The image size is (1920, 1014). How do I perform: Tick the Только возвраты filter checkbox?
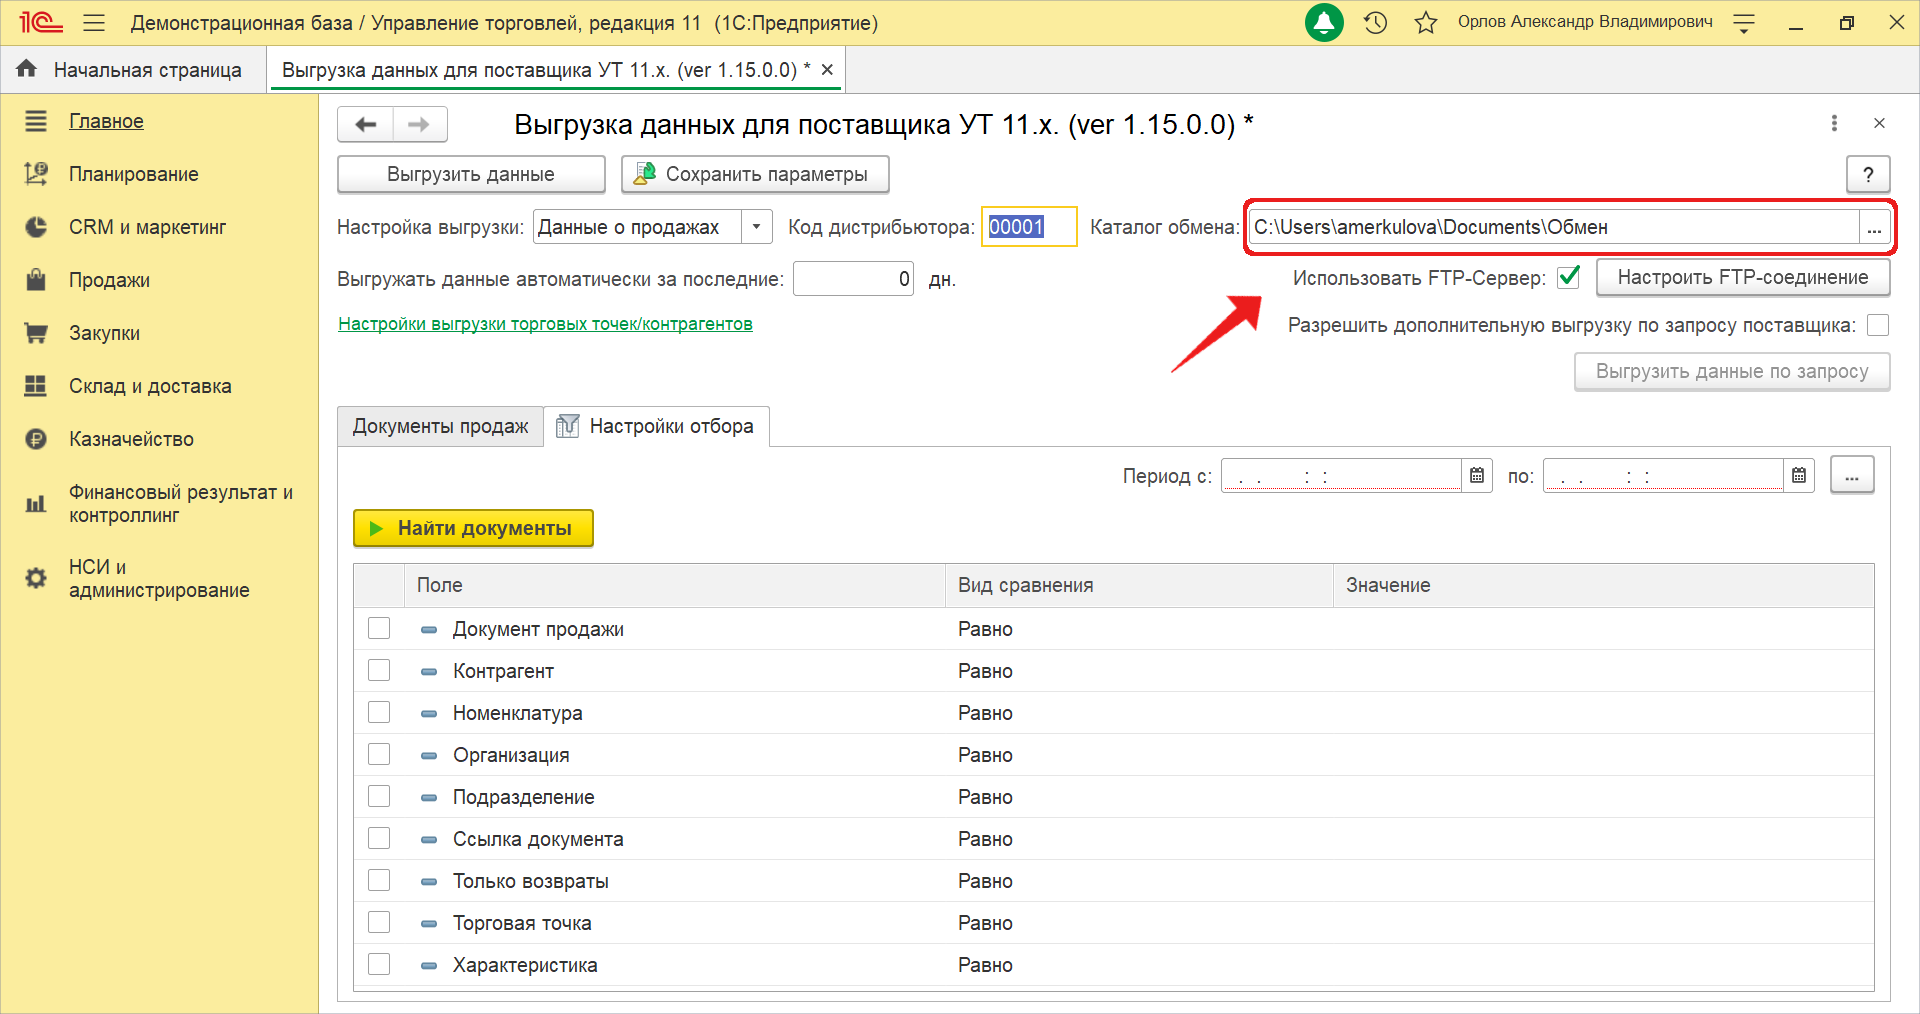tap(379, 880)
